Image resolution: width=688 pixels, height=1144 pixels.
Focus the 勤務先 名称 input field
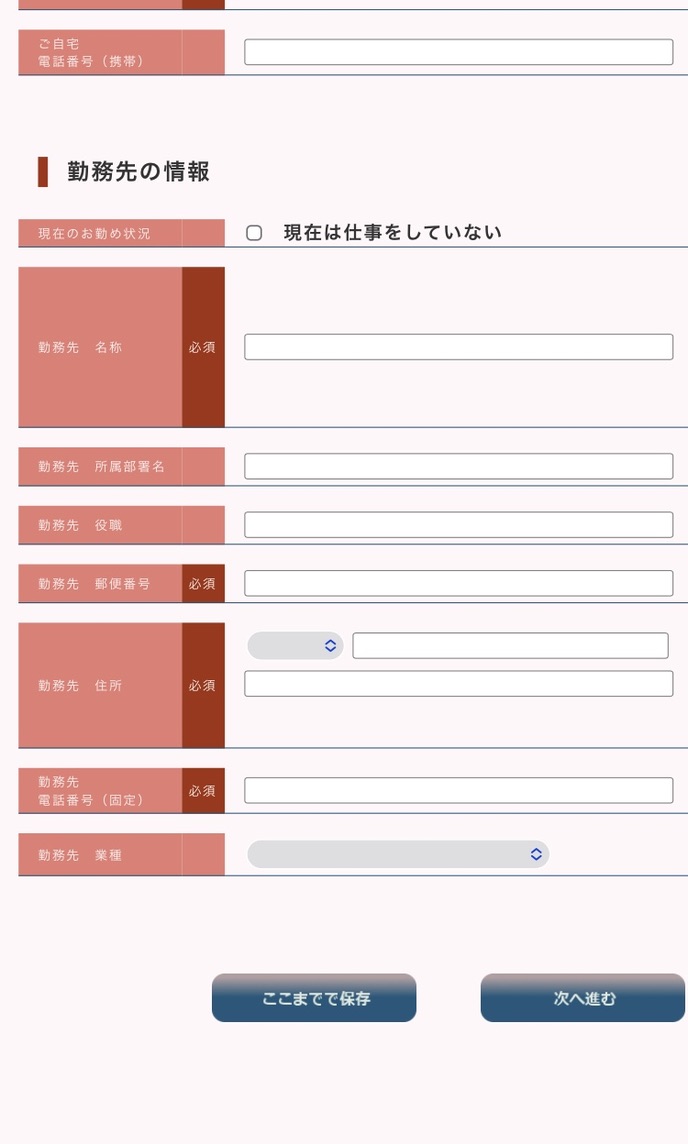[459, 347]
